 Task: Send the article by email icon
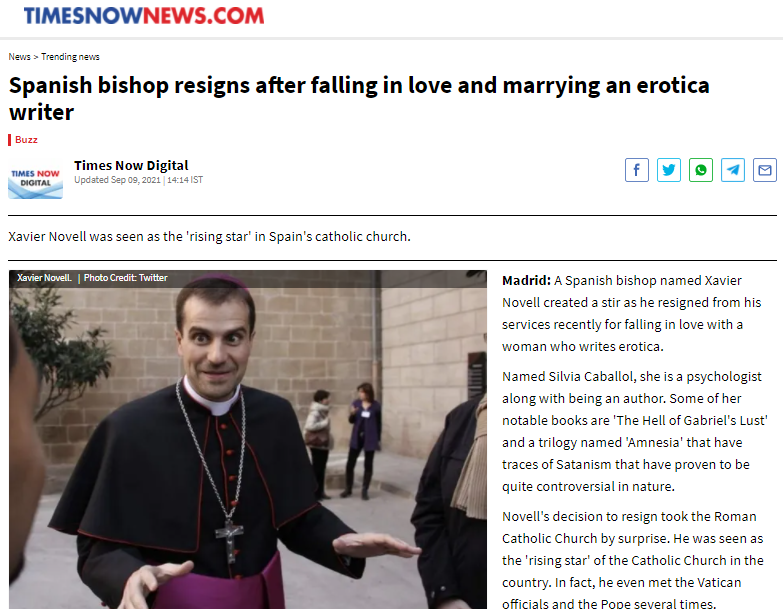pos(765,170)
